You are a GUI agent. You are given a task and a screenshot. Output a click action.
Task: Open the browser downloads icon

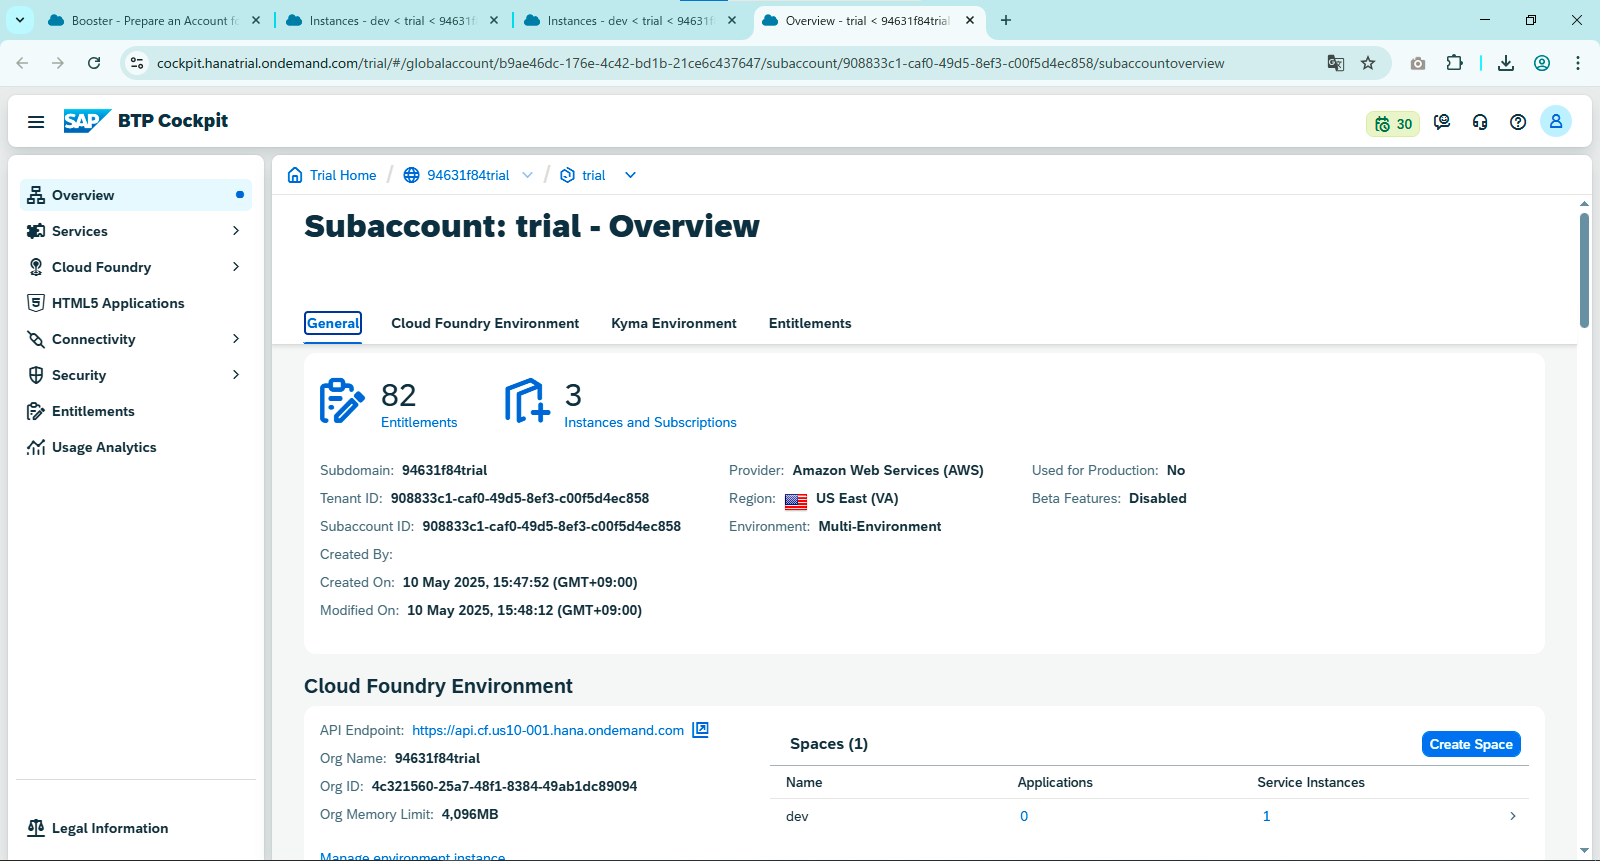1506,63
